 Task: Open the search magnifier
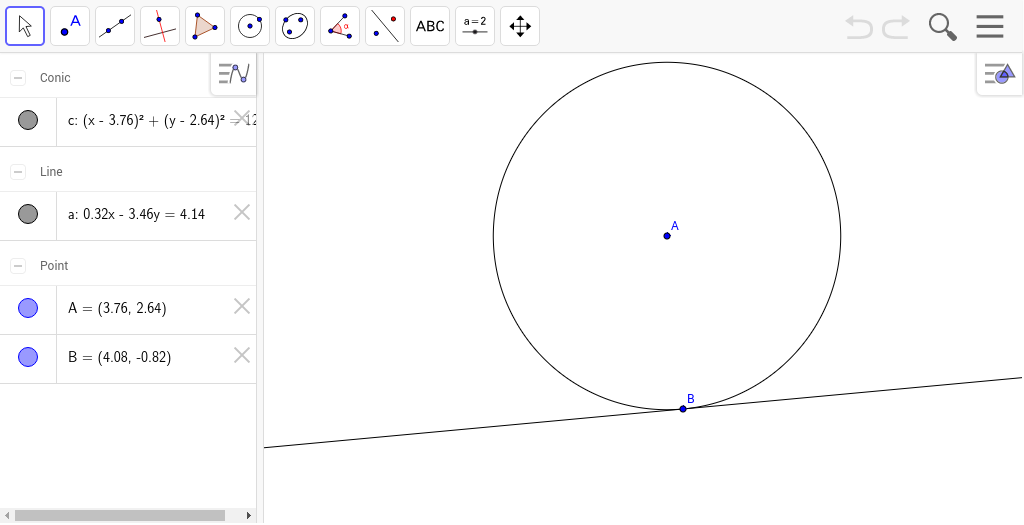pos(942,27)
